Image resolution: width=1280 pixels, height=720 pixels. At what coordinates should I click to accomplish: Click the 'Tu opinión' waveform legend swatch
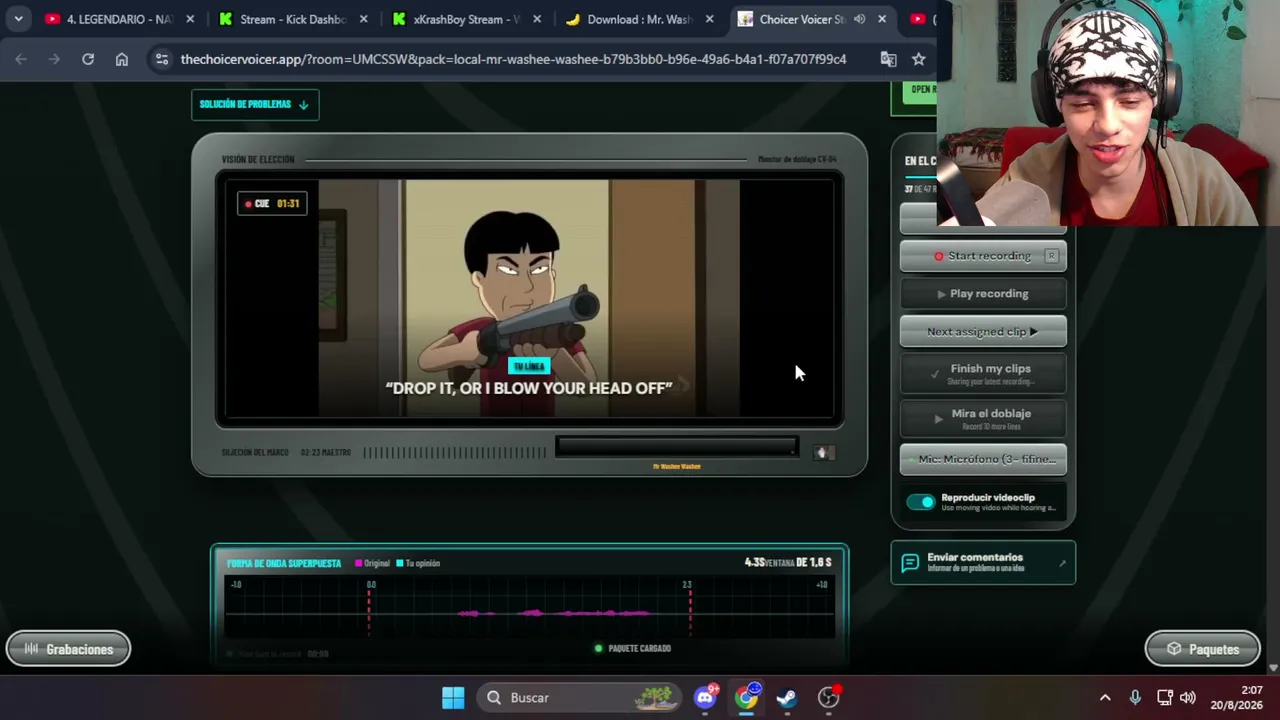(x=399, y=563)
